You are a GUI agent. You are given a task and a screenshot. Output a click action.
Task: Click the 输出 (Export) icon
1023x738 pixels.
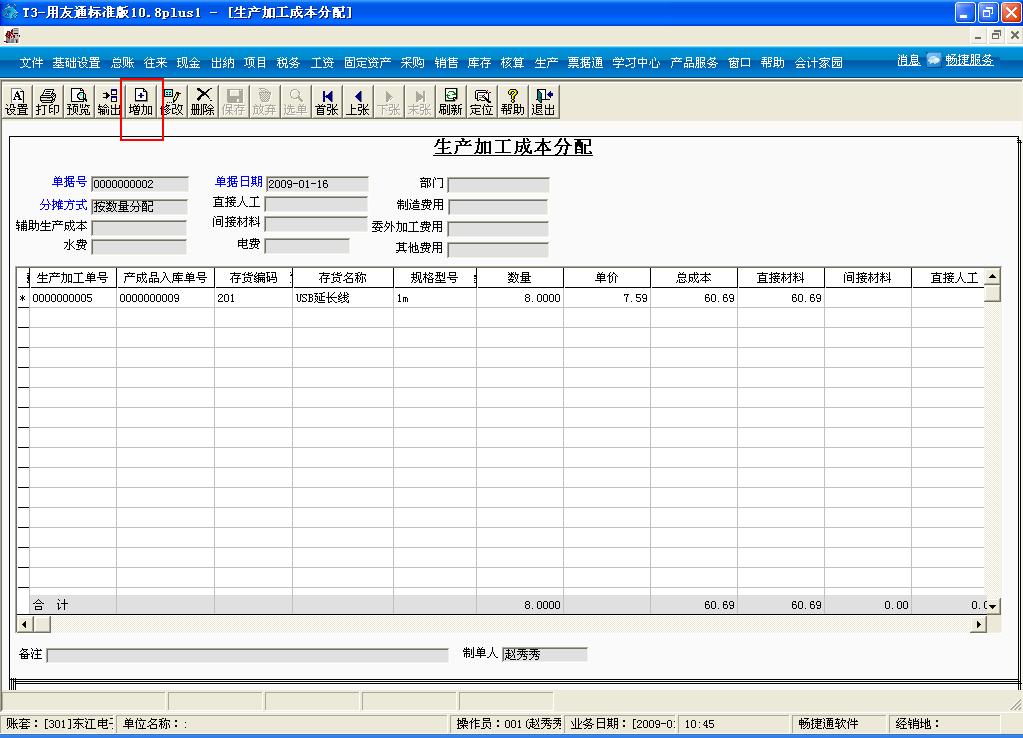pos(109,101)
